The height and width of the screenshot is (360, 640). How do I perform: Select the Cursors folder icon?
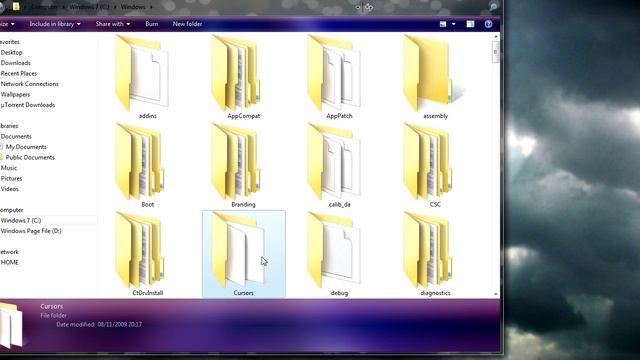tap(238, 250)
